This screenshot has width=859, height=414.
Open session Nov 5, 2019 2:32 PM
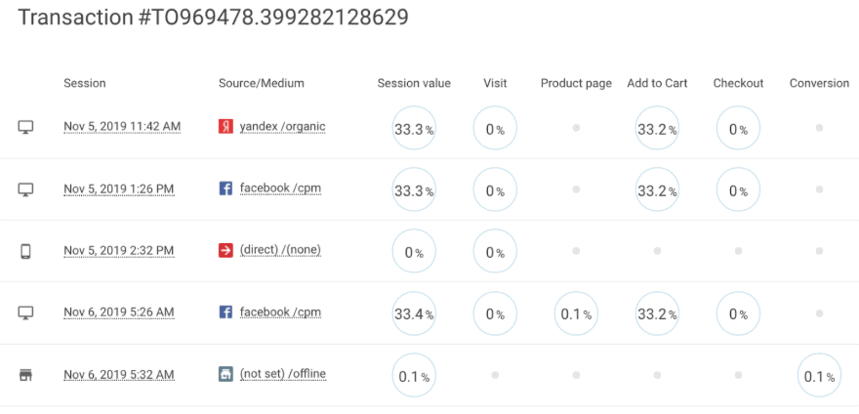[x=120, y=250]
